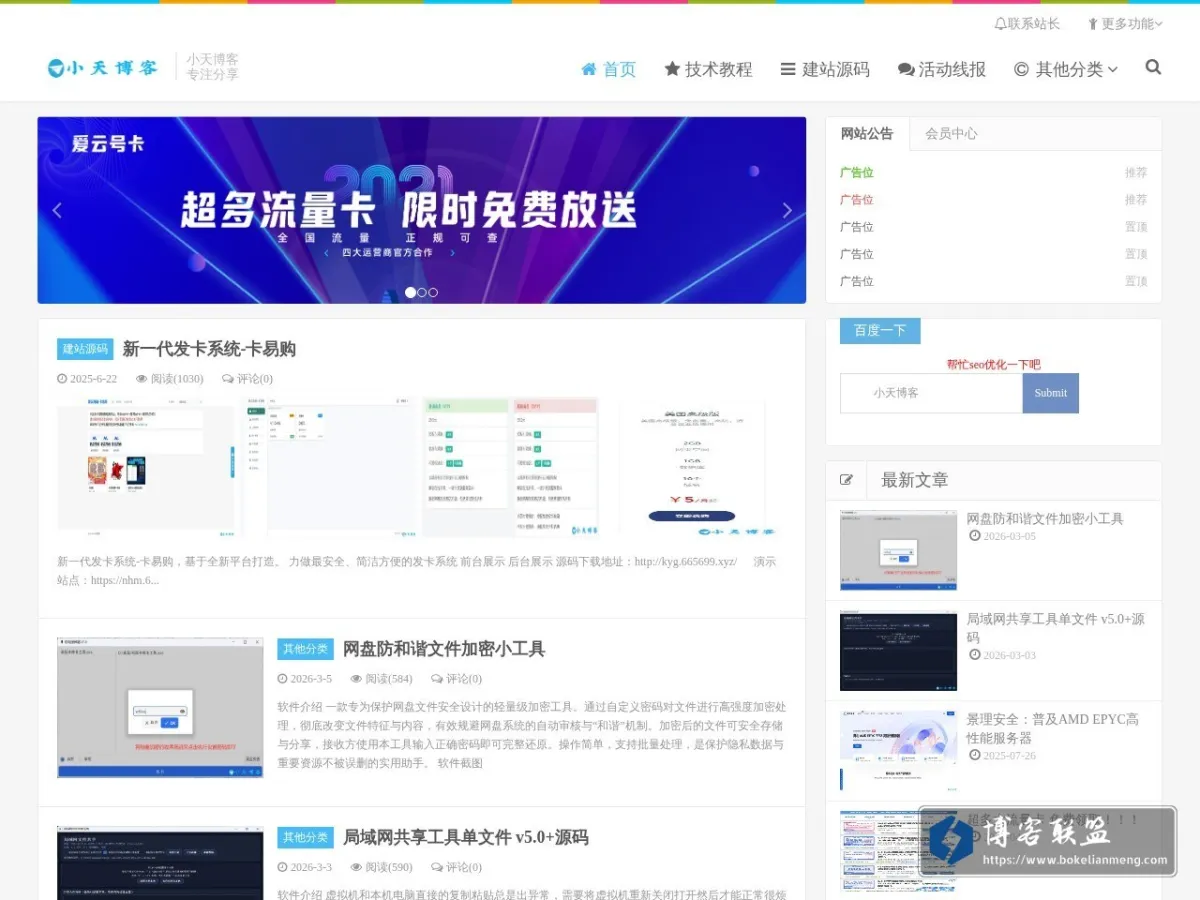Screen dimensions: 1200x900
Task: Click the edit icon next to 最新文章
Action: coord(847,480)
